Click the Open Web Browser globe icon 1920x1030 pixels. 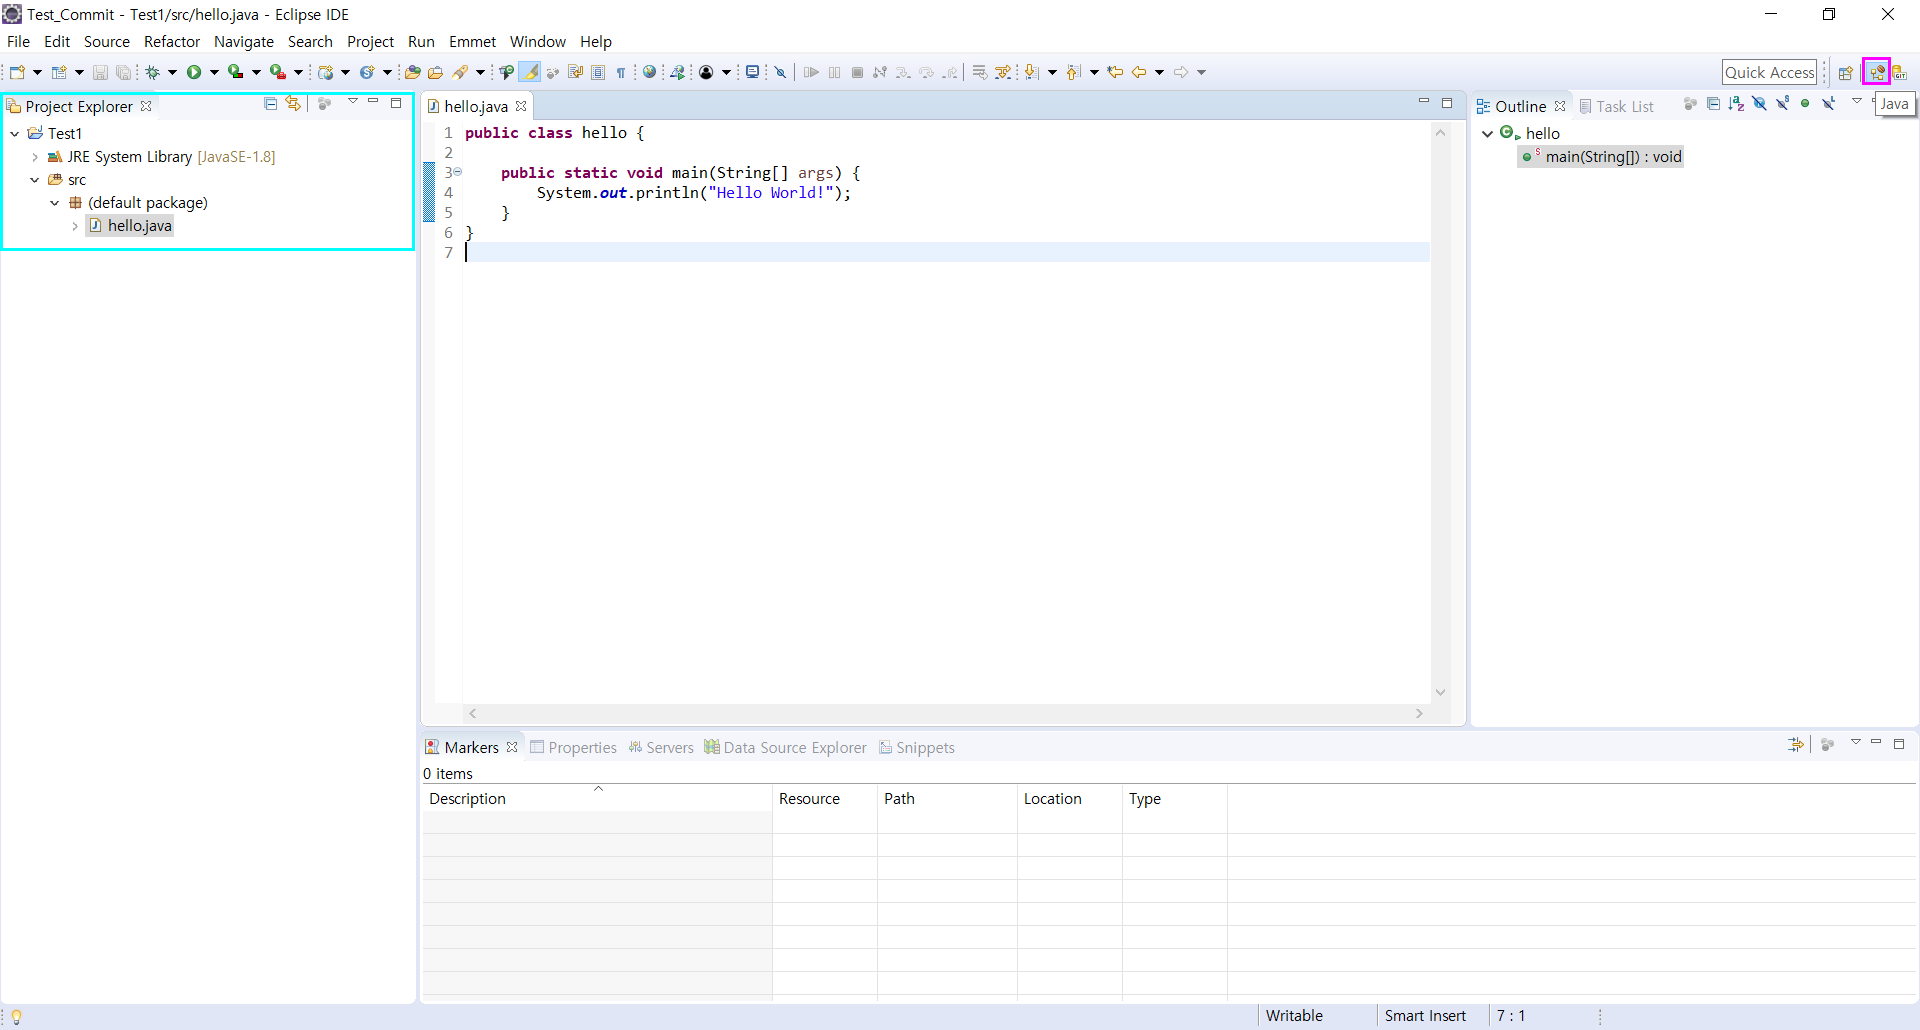tap(649, 72)
